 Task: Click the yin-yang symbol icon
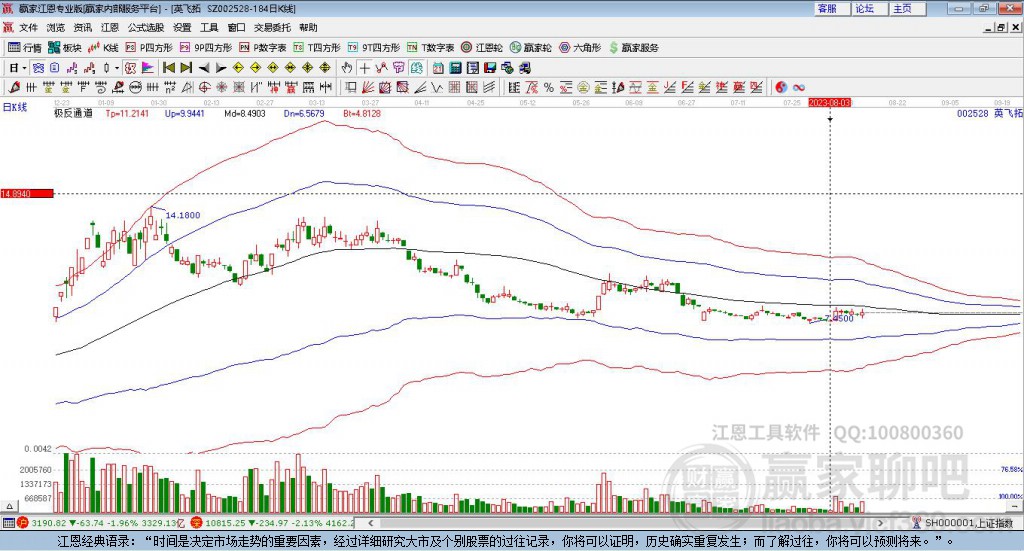point(781,87)
